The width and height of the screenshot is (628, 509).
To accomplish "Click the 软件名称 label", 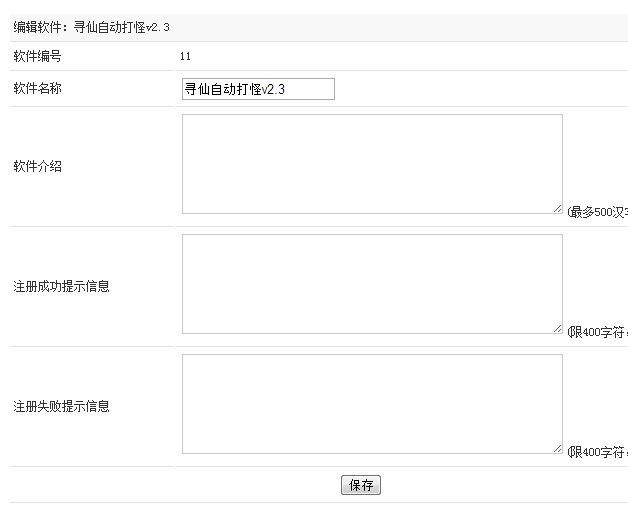I will pos(37,89).
